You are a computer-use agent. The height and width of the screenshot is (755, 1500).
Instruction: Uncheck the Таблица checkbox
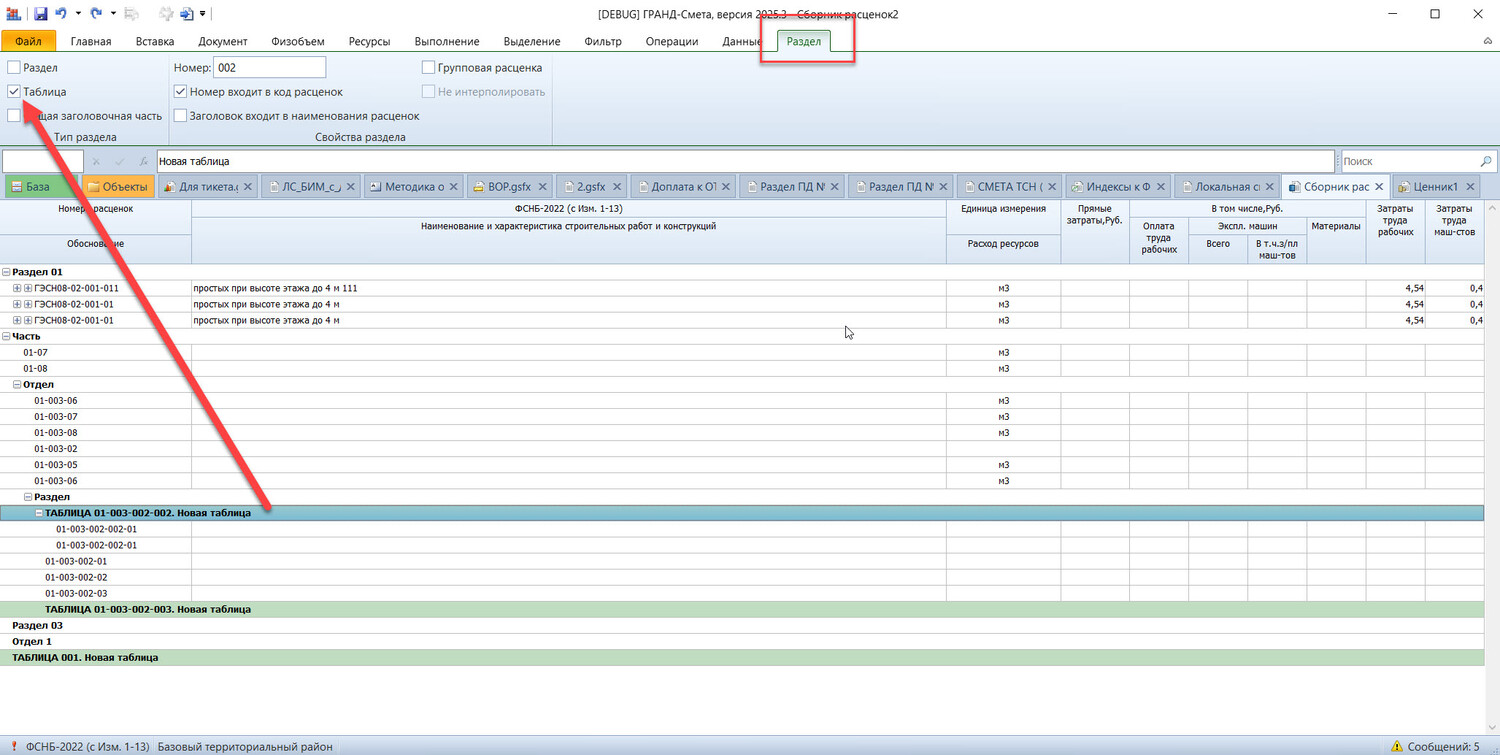coord(14,92)
